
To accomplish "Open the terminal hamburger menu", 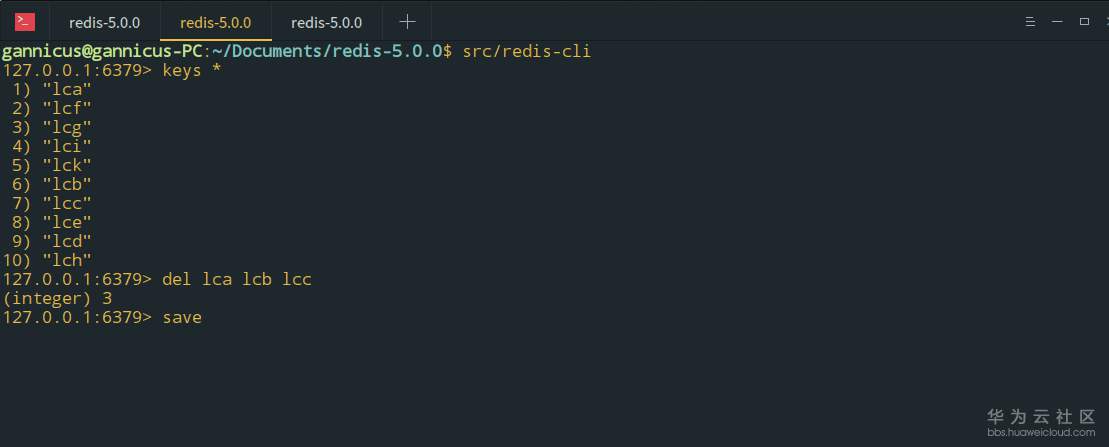I will (x=1031, y=21).
